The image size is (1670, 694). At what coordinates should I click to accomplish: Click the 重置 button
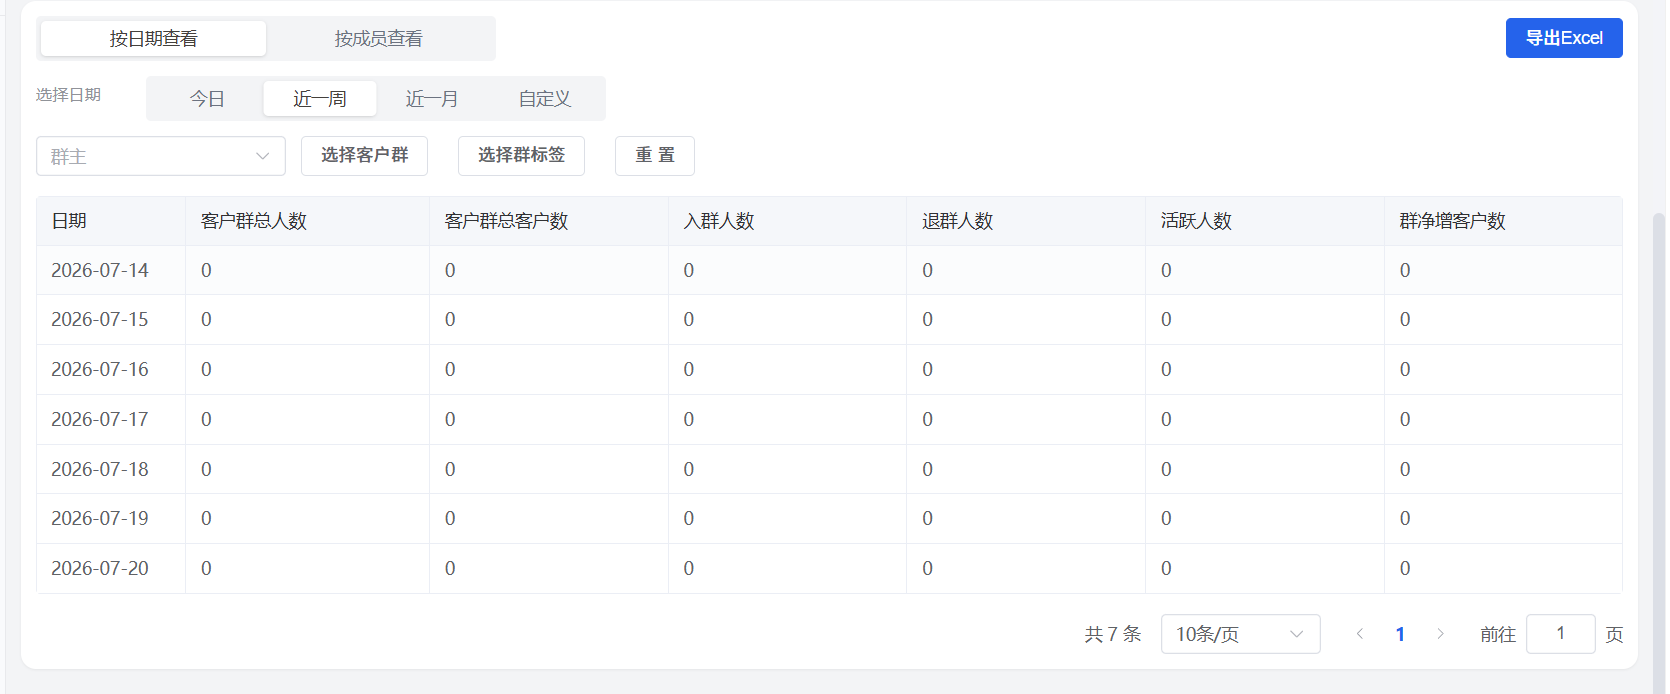pos(655,156)
